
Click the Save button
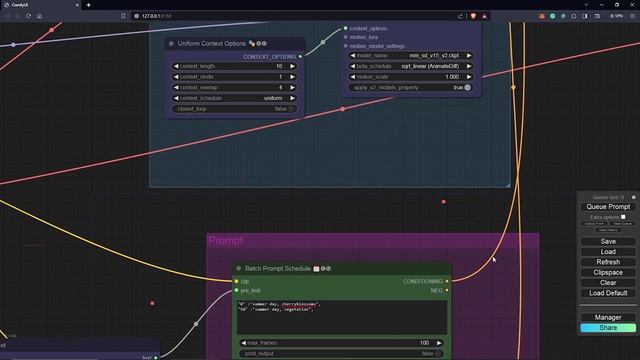pos(608,242)
